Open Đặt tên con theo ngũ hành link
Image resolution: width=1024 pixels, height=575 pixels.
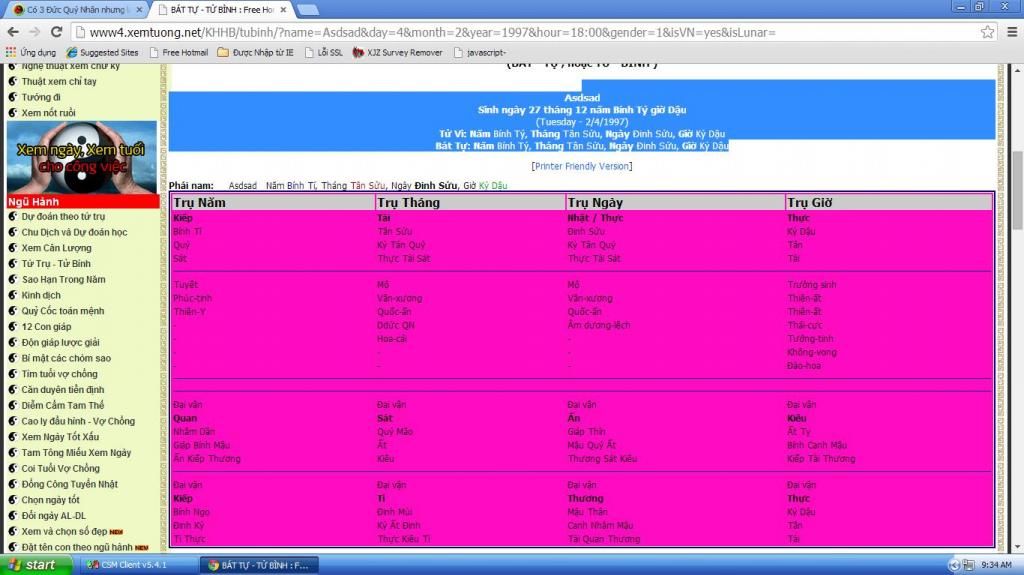point(77,547)
